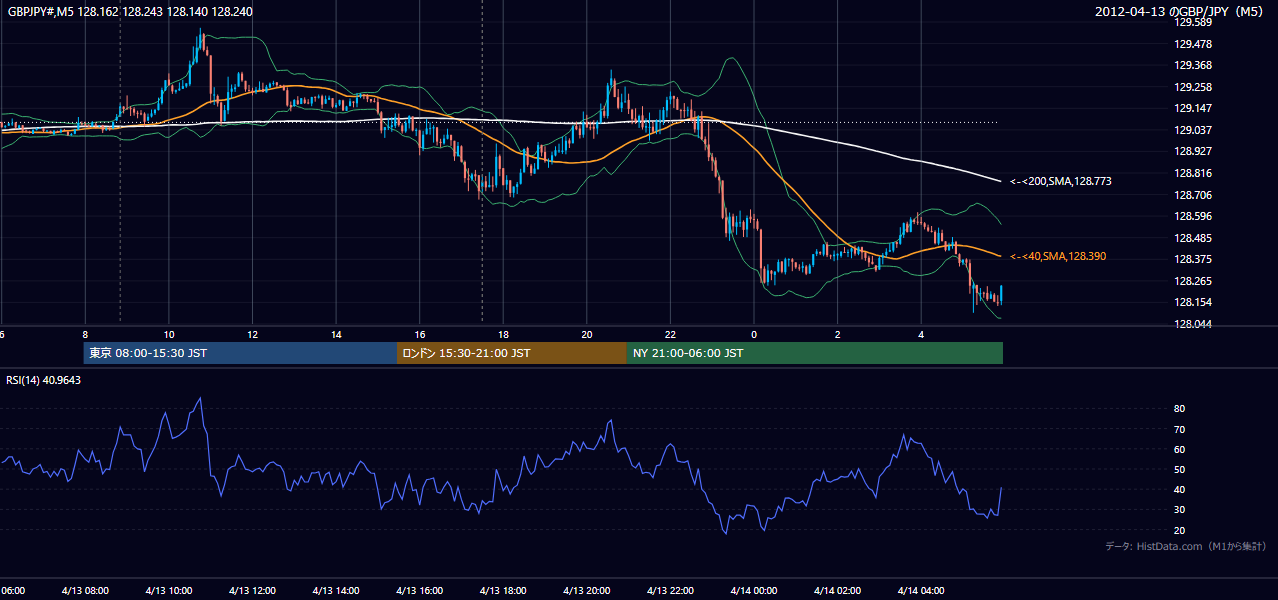Click bottom time label 4/13 20:00

(587, 591)
